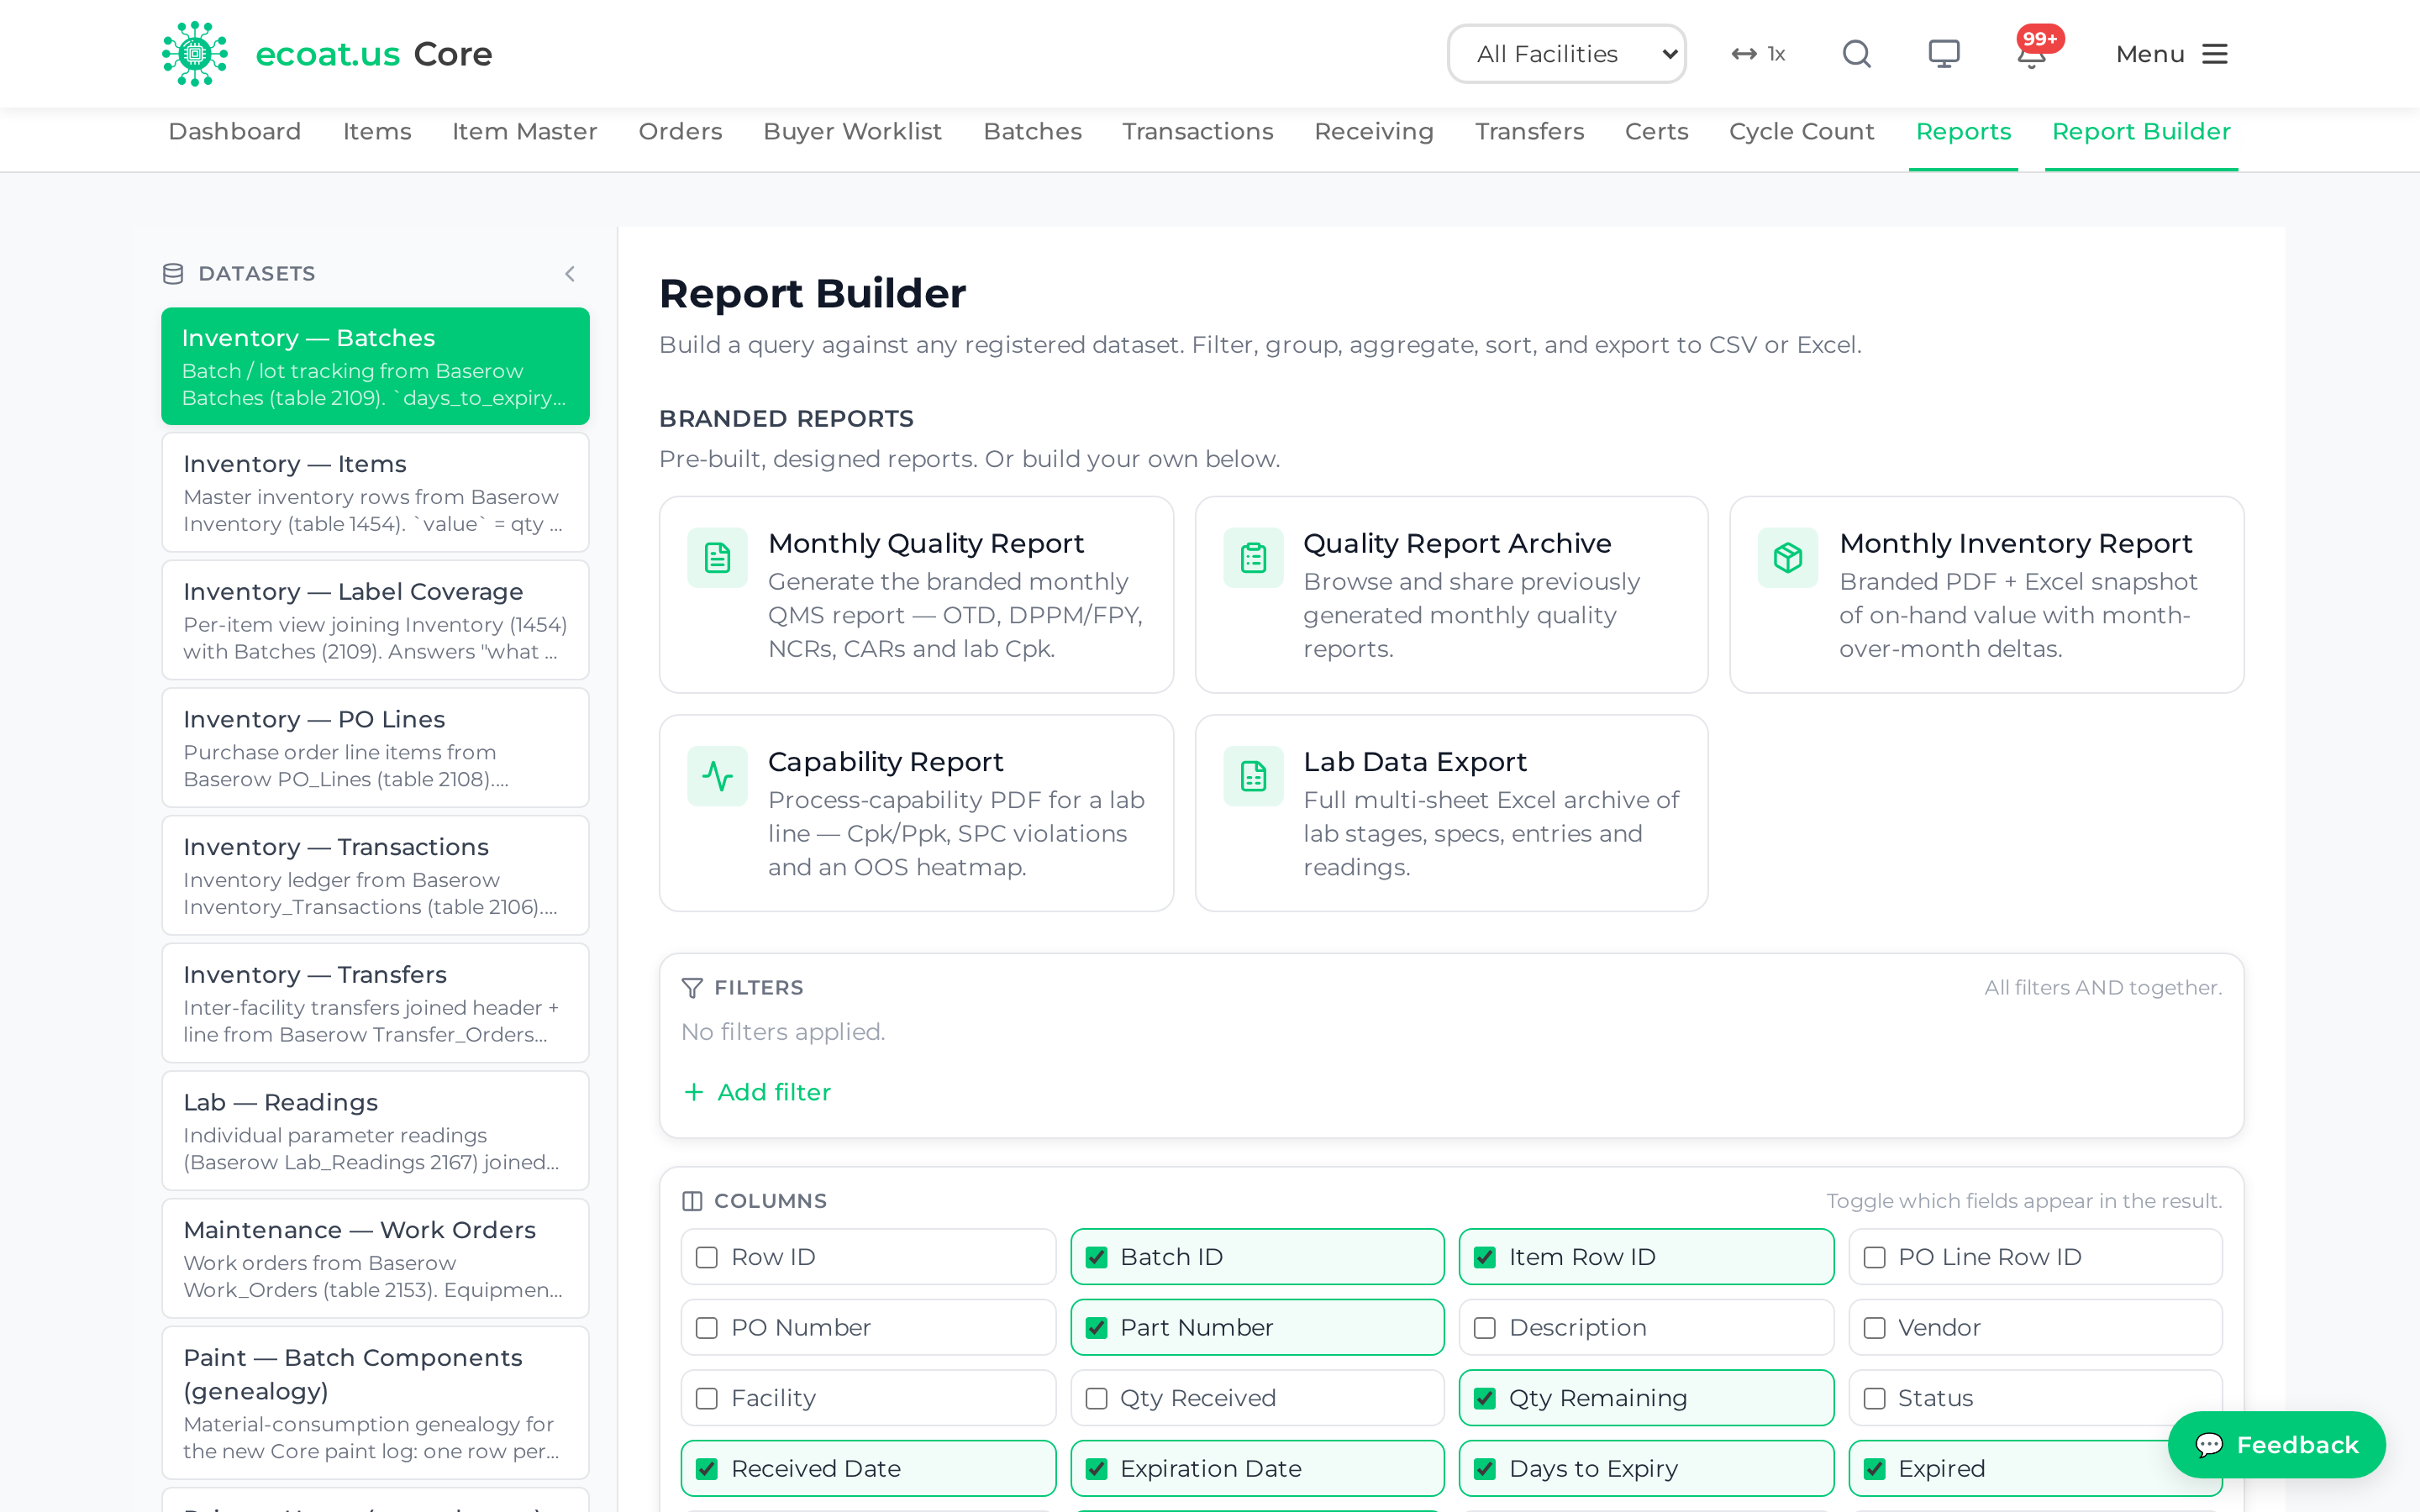Enable the PO Line Row ID checkbox
2420x1512 pixels.
1875,1257
